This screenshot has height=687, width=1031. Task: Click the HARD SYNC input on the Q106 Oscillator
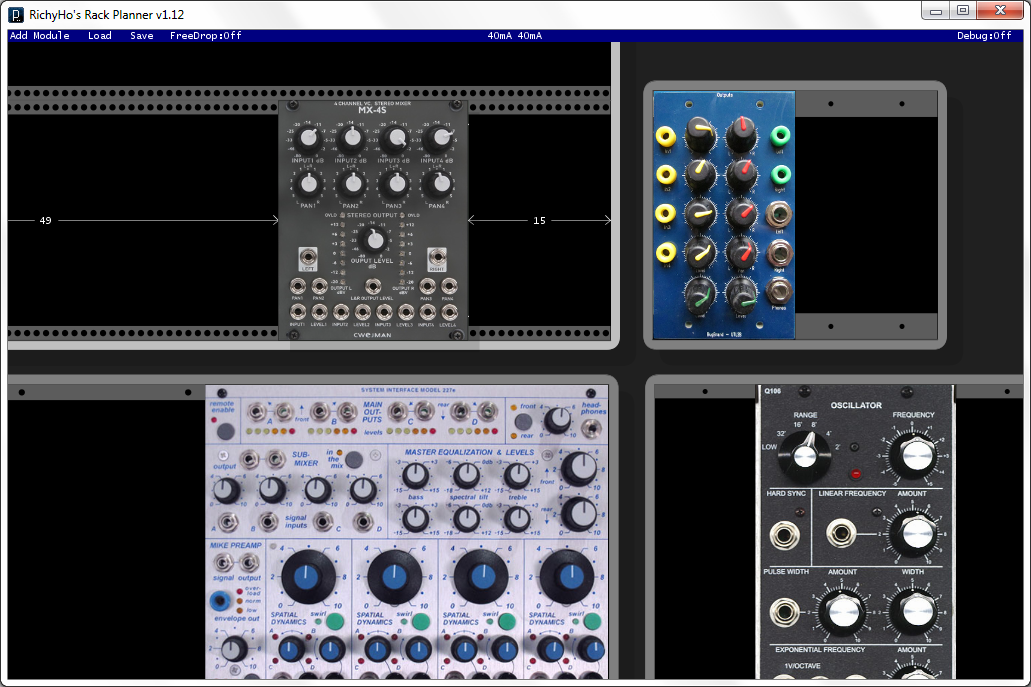(x=785, y=536)
